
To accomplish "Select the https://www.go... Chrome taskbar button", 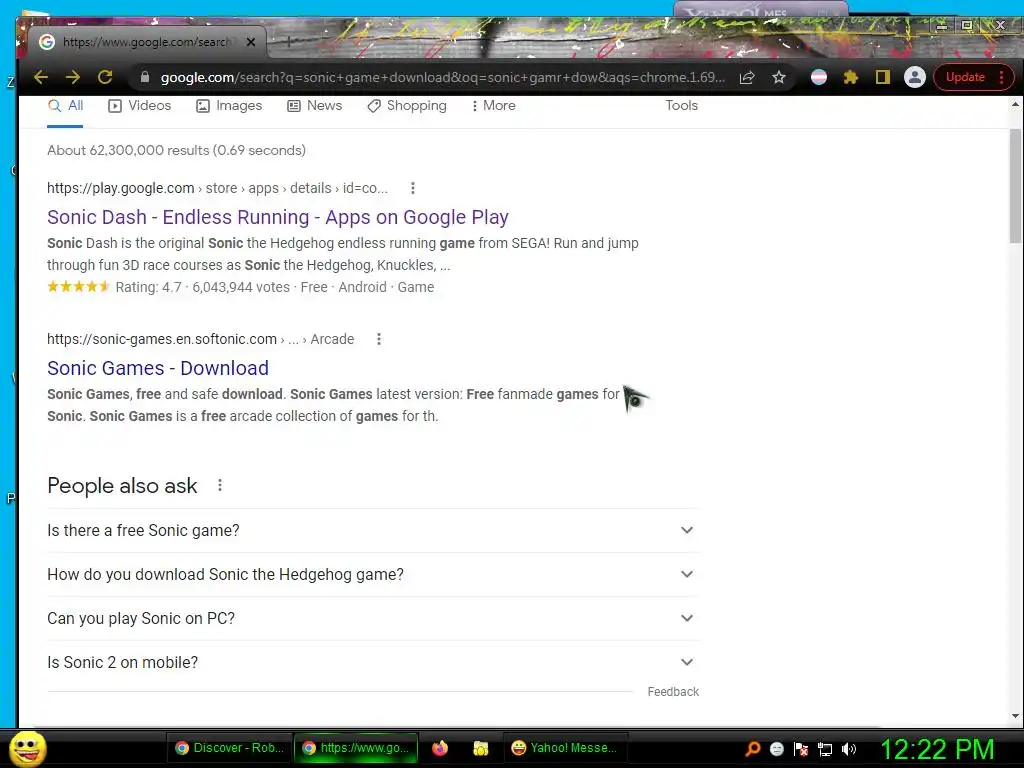I will coord(356,748).
